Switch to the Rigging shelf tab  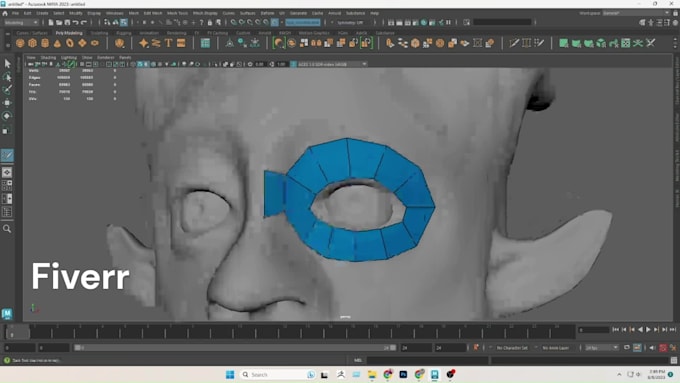coord(124,33)
